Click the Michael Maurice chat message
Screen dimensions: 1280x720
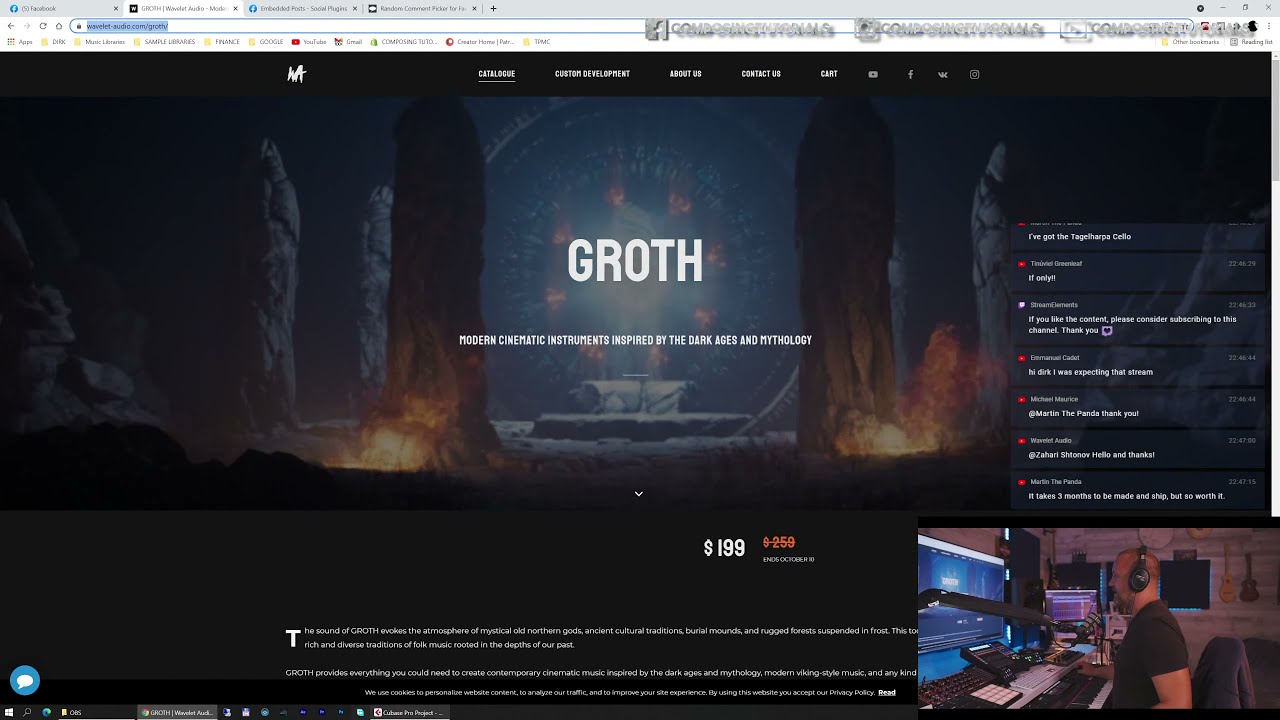point(1138,406)
